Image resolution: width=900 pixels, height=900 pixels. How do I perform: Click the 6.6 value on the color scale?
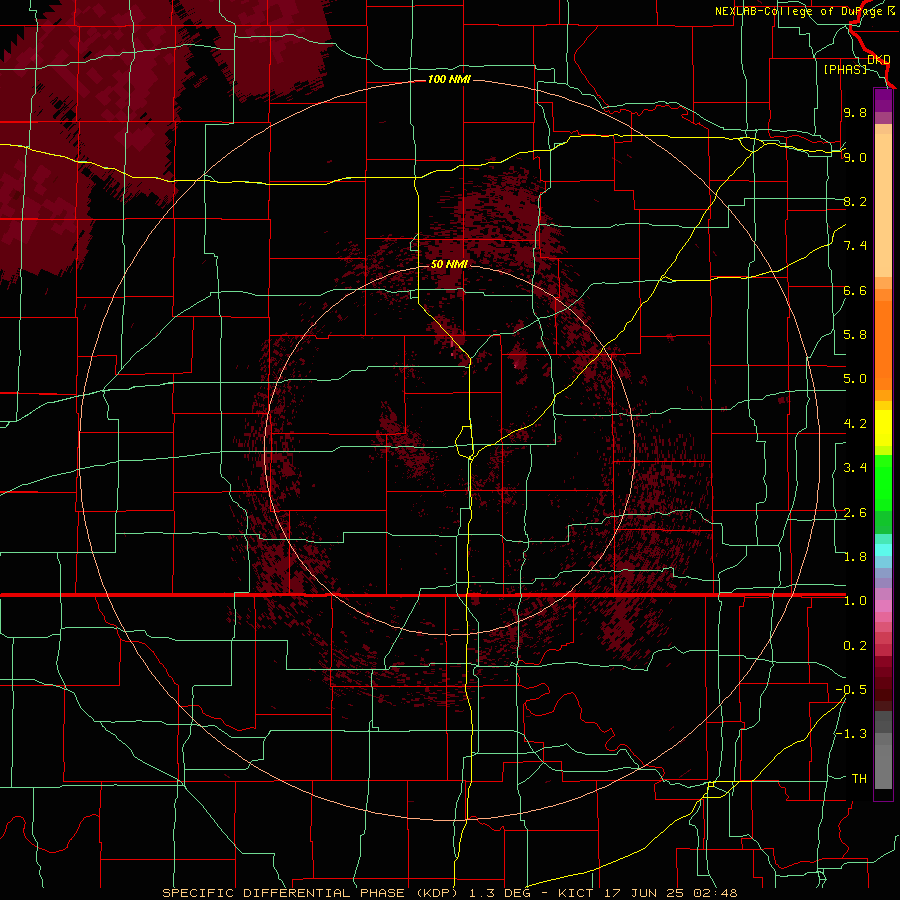[855, 290]
